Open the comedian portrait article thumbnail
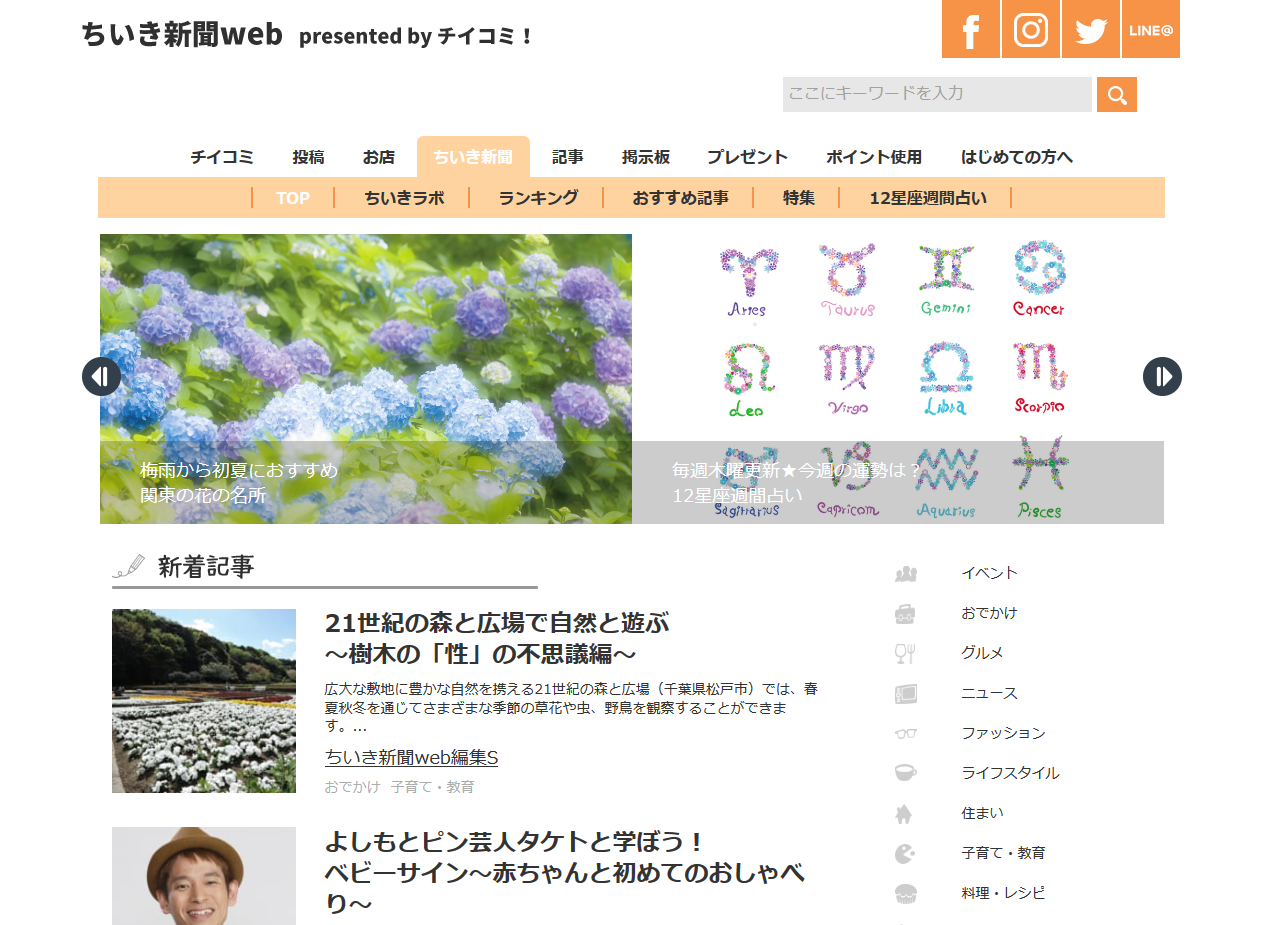 pyautogui.click(x=204, y=876)
